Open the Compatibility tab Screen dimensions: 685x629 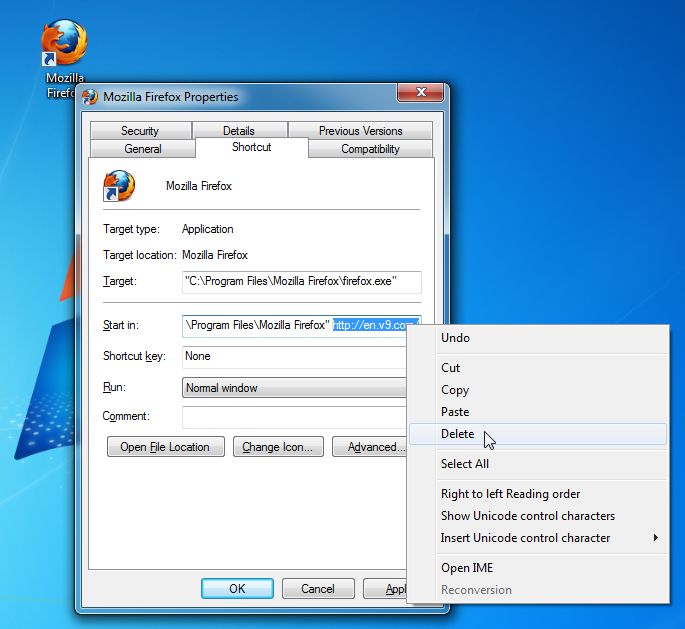coord(370,149)
